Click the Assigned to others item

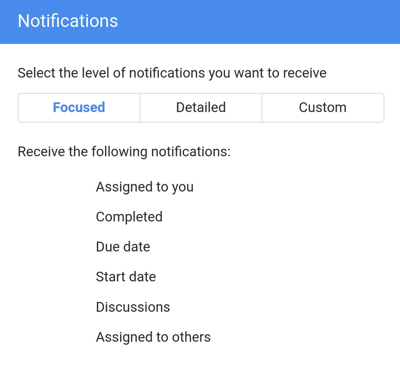click(x=153, y=337)
